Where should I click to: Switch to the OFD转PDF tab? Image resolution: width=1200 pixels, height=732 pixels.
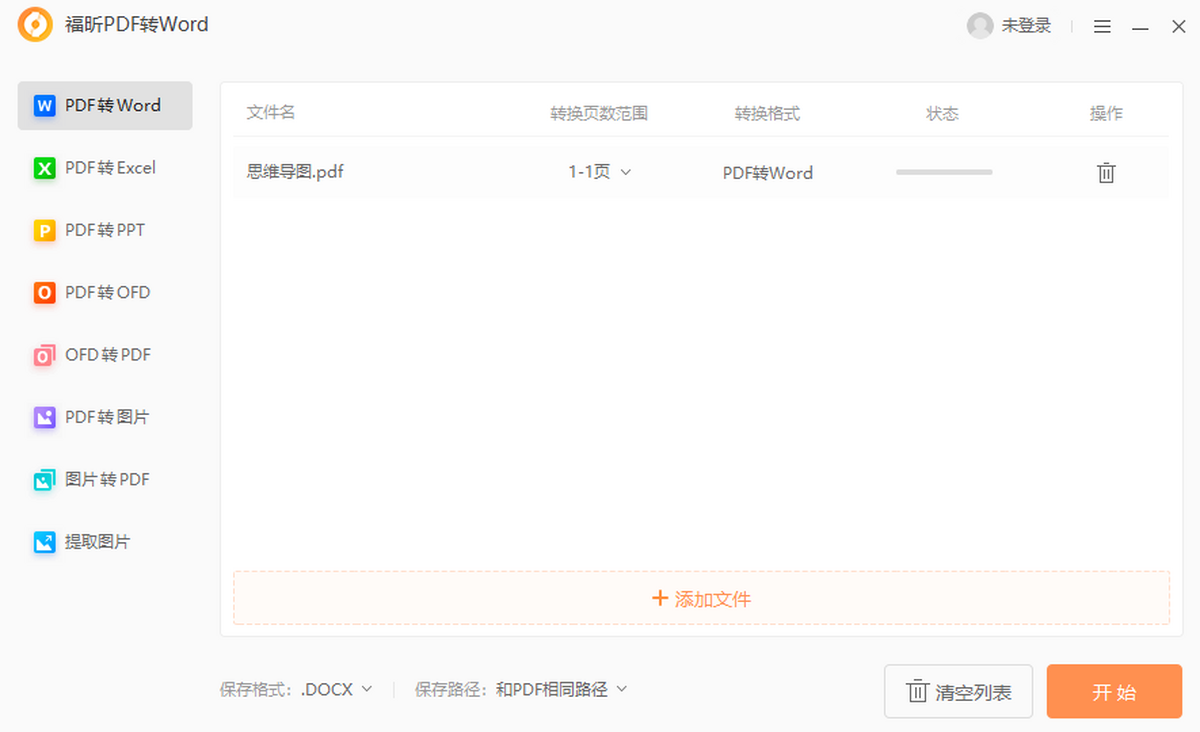(107, 355)
